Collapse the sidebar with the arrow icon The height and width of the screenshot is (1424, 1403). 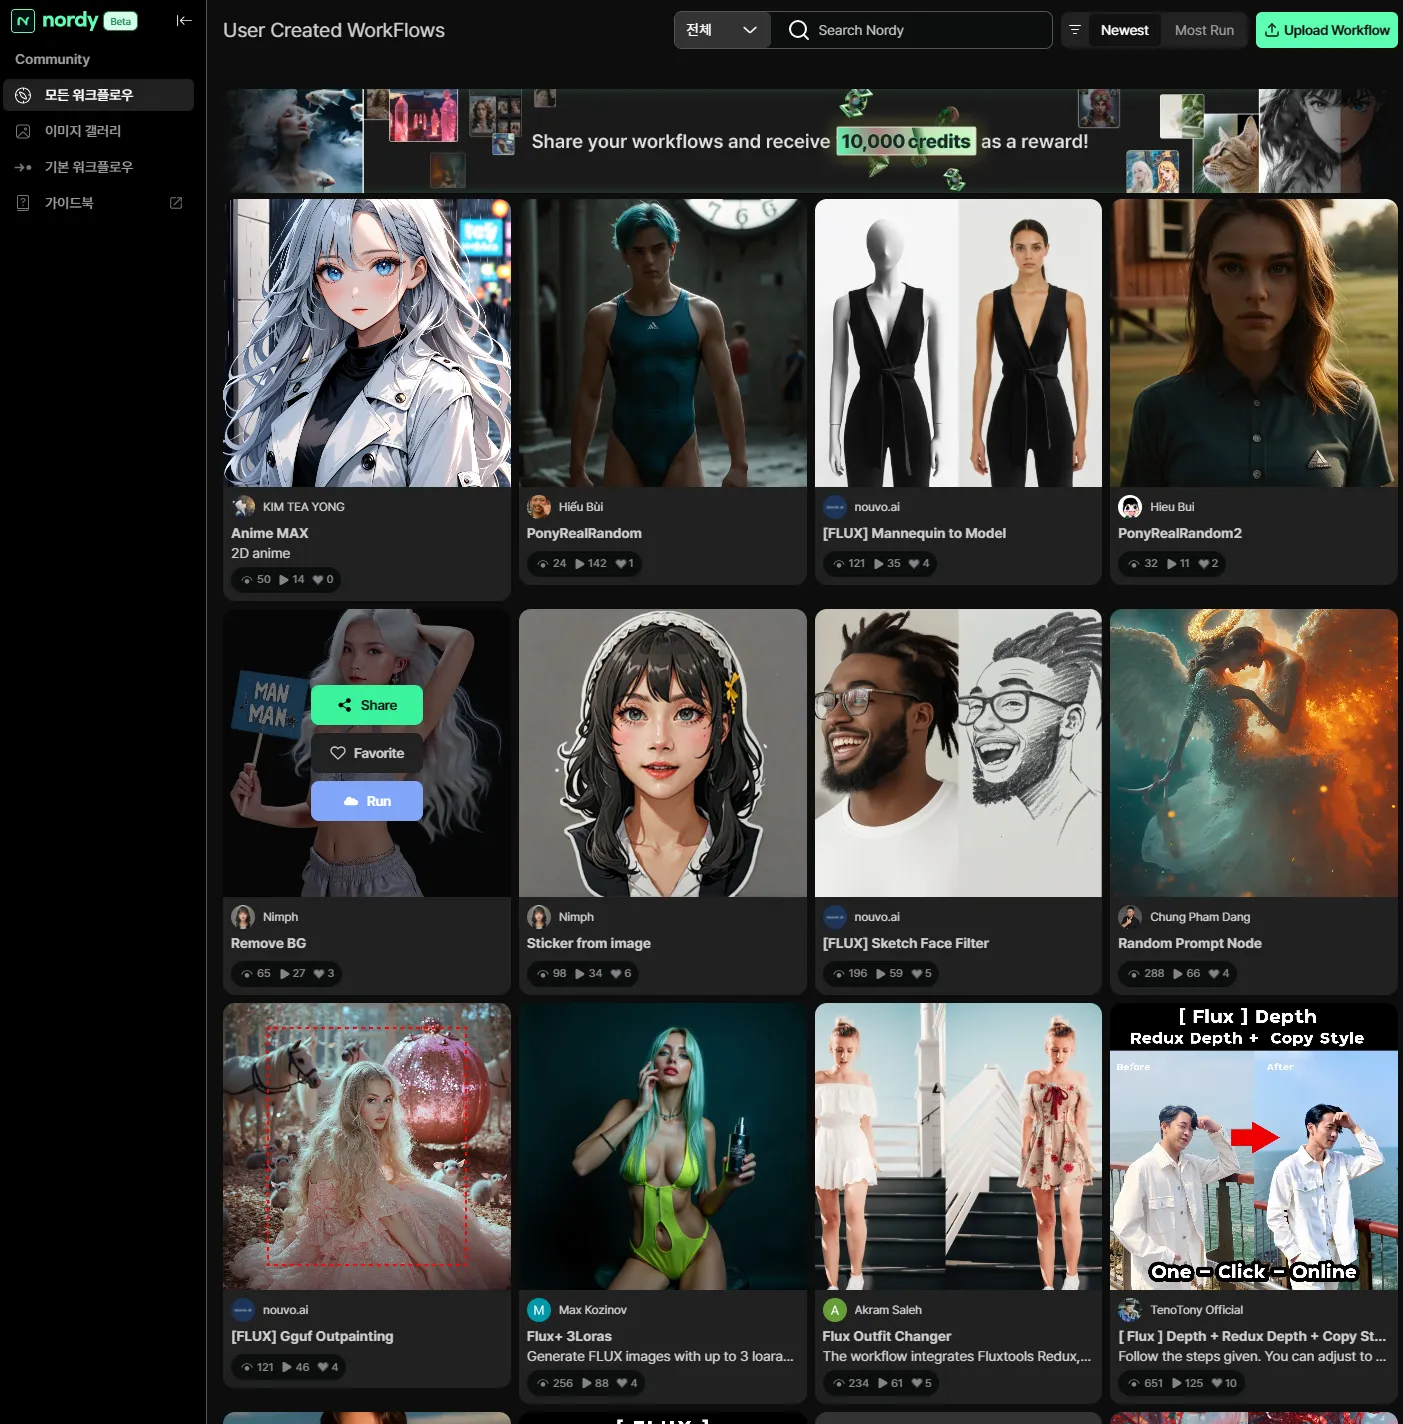pyautogui.click(x=184, y=21)
